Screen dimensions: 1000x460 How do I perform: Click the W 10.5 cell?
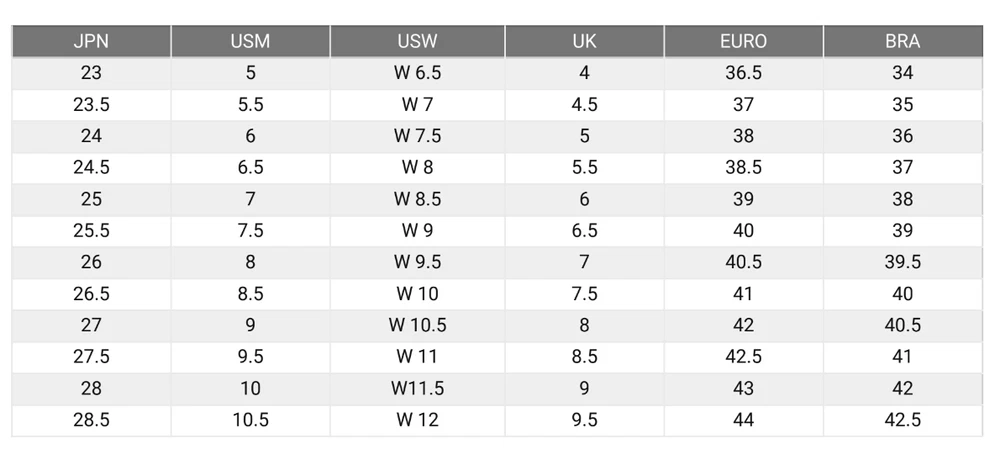click(417, 325)
